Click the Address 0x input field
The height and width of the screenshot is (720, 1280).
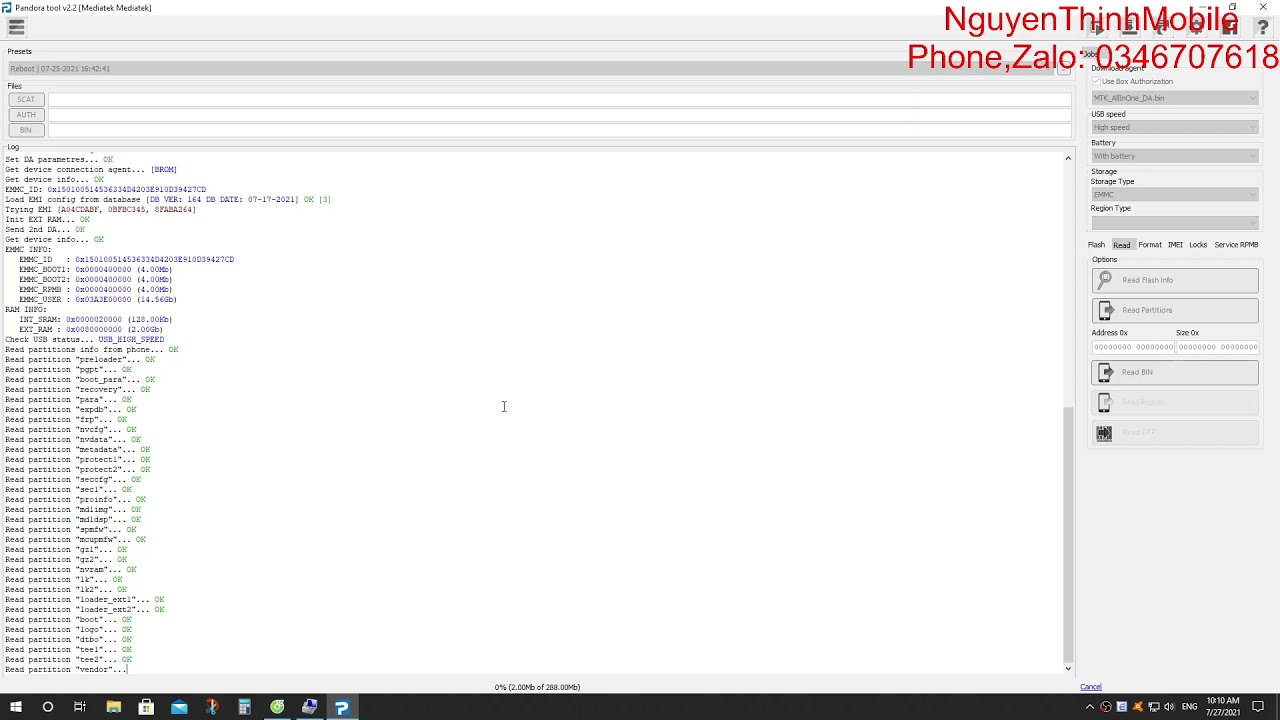point(1133,347)
